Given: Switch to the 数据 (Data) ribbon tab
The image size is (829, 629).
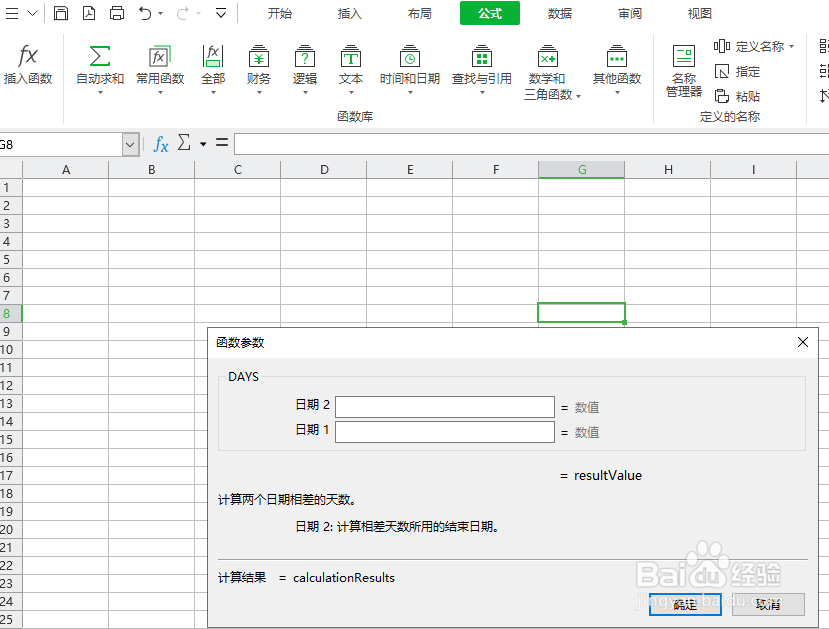Looking at the screenshot, I should (559, 13).
